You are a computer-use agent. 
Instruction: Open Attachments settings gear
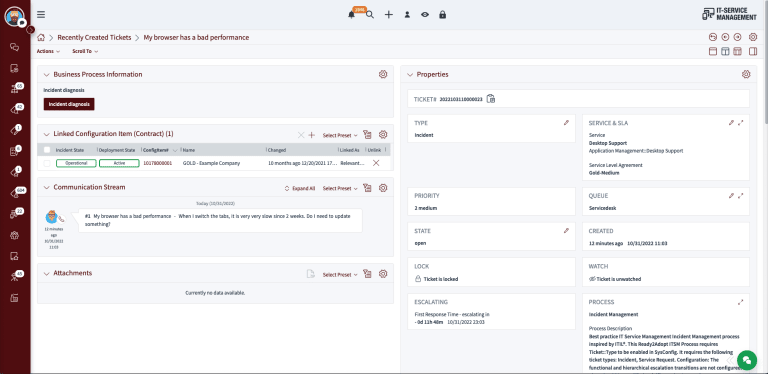[x=383, y=274]
